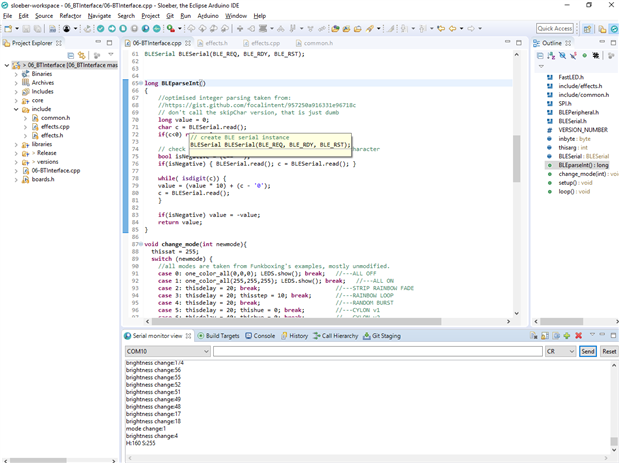Fold the BLEparseInt function at line 65
This screenshot has width=619, height=463.
point(139,82)
